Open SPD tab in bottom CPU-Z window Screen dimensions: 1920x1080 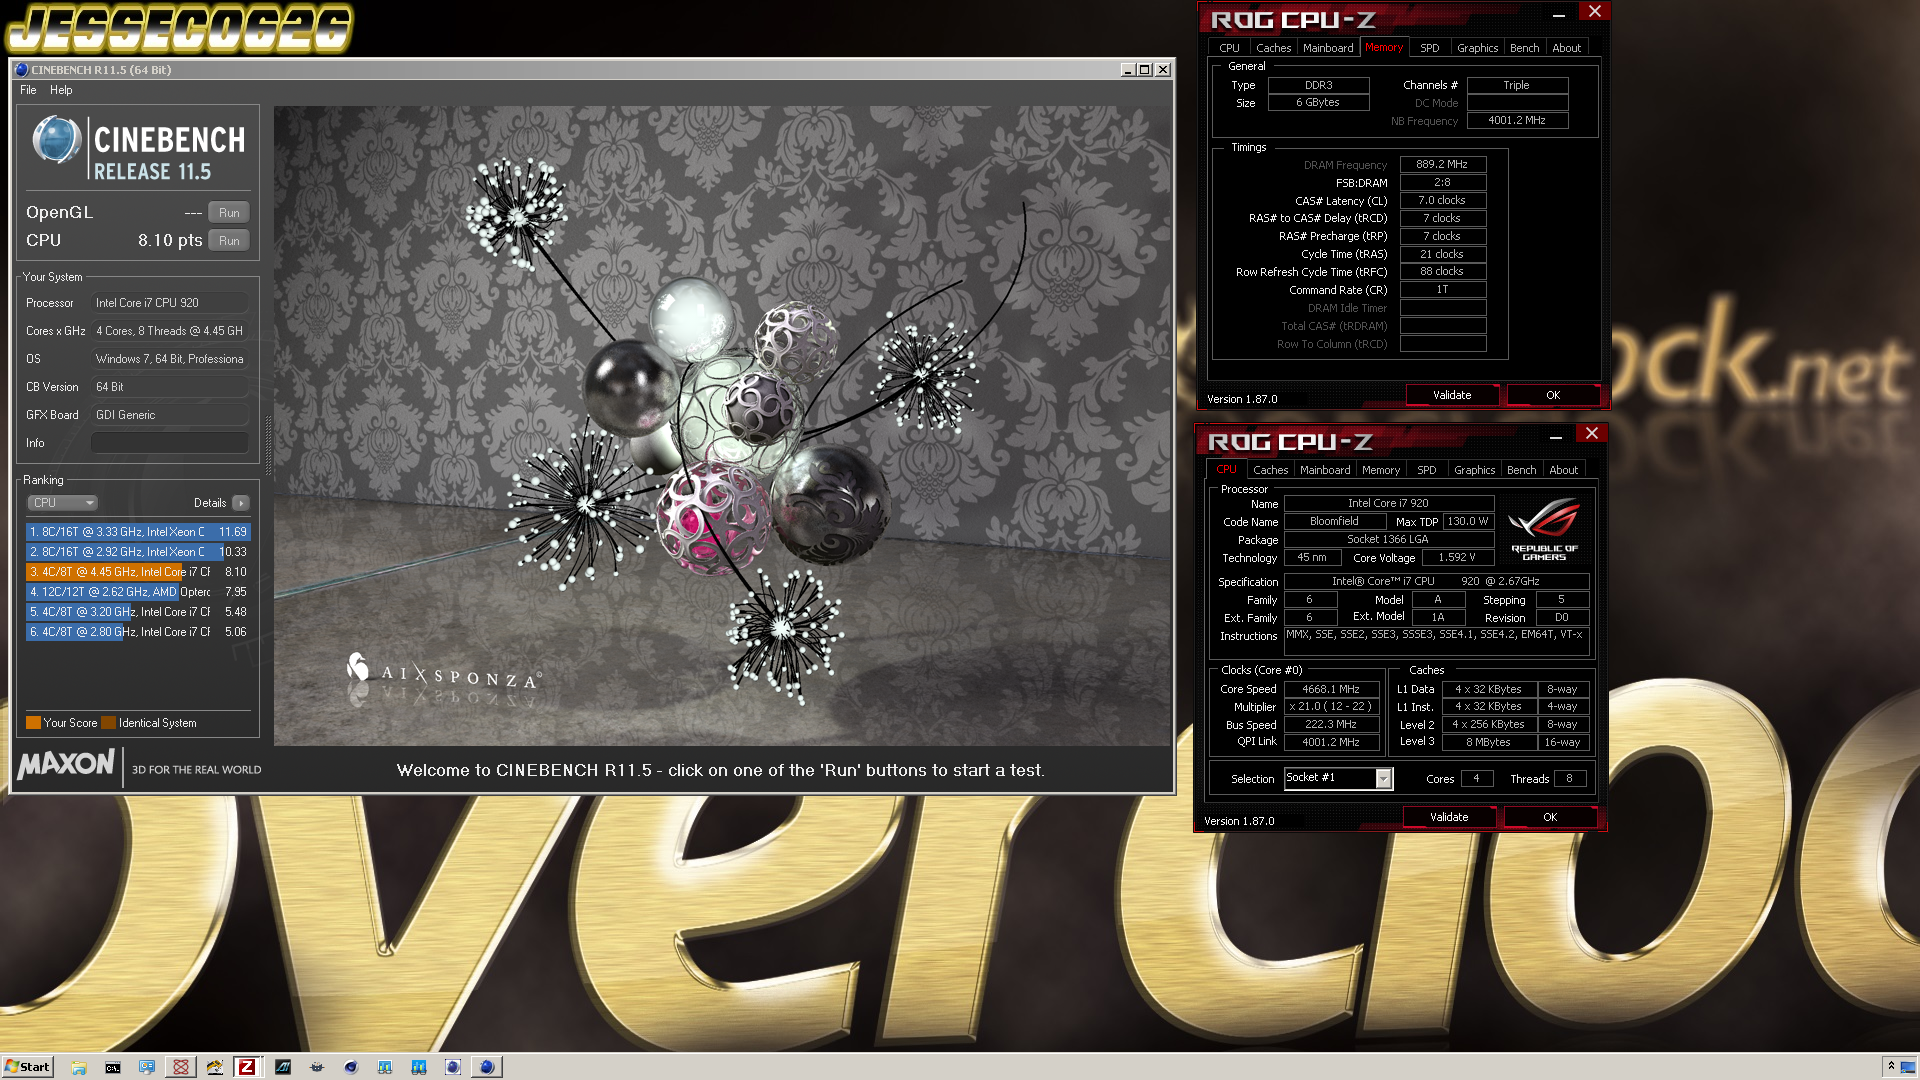pyautogui.click(x=1427, y=470)
